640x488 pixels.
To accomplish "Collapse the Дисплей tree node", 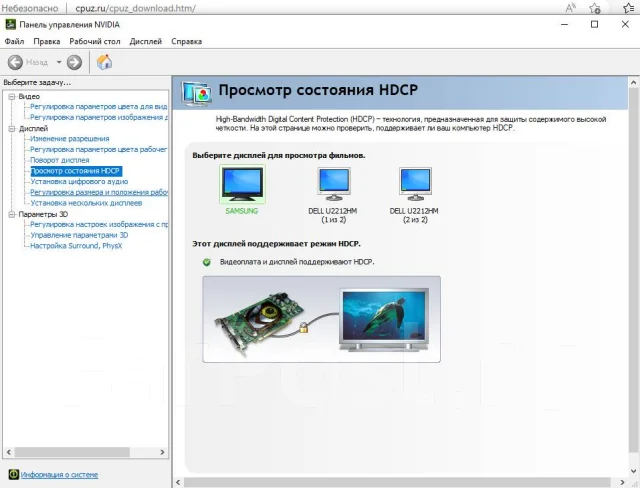I will (x=12, y=129).
